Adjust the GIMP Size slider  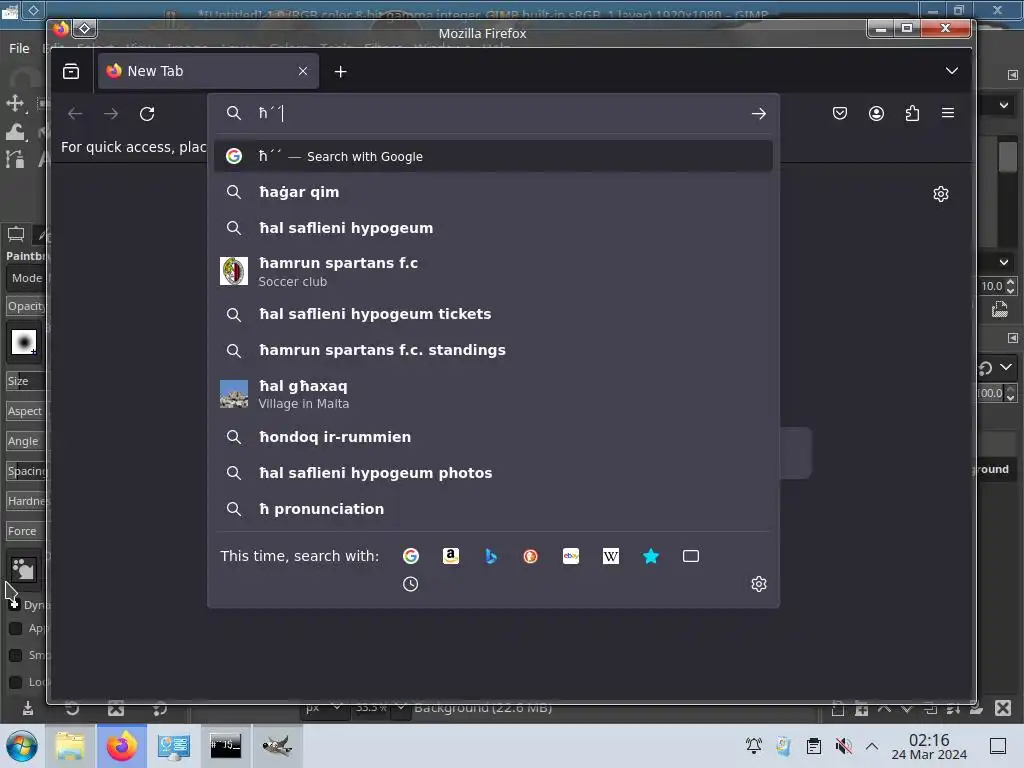pyautogui.click(x=25, y=381)
